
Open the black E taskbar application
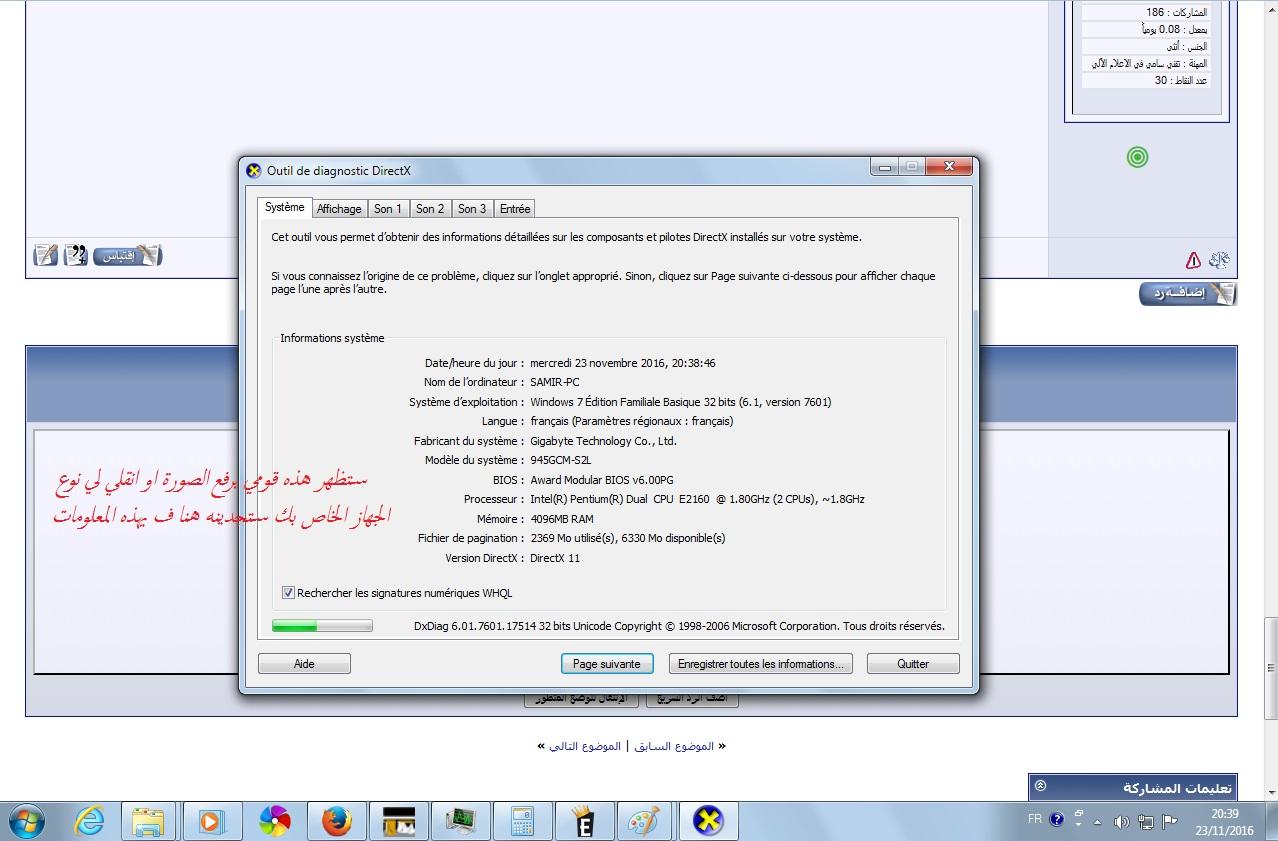[584, 821]
